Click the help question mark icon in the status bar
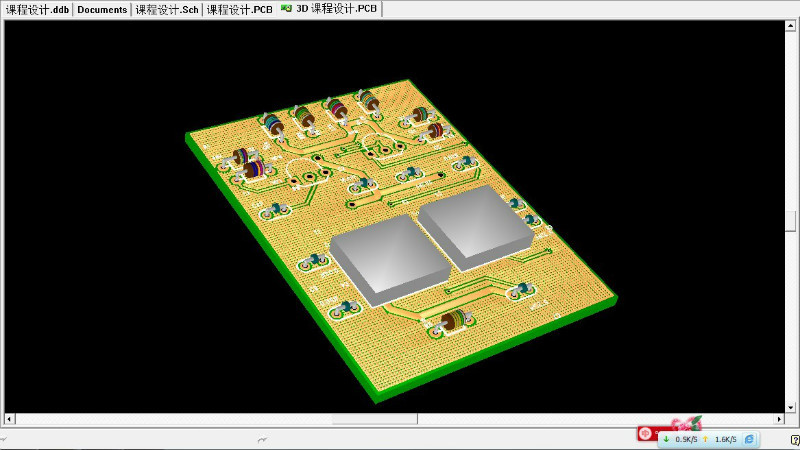 [x=794, y=440]
